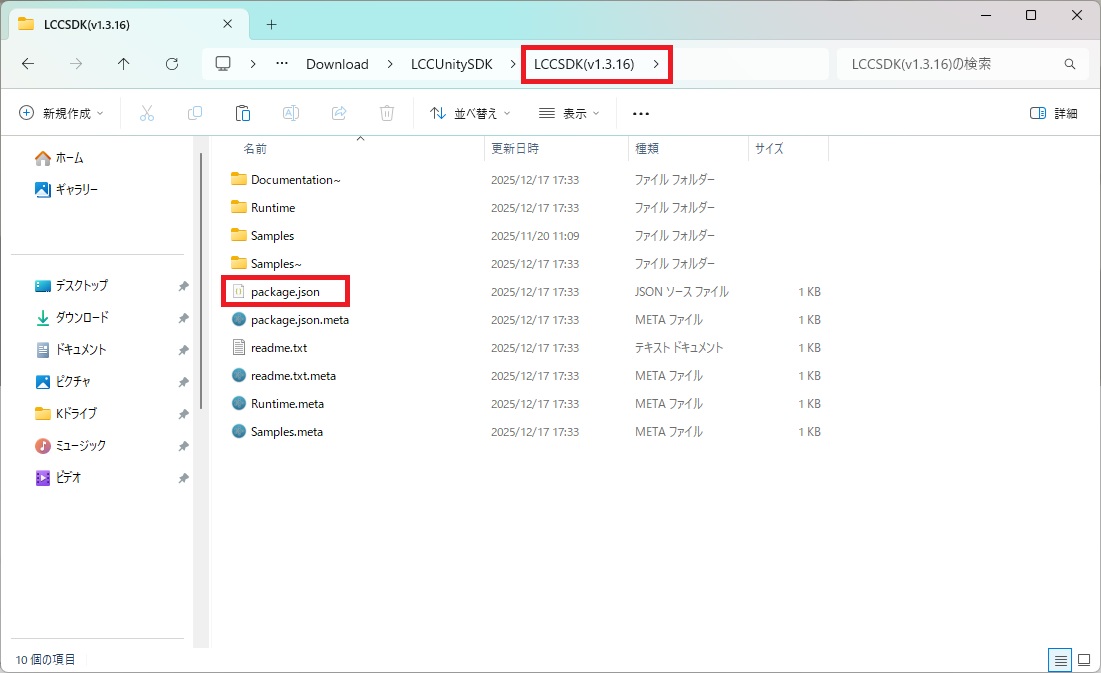Expand chevron after Download breadcrumb

pyautogui.click(x=390, y=64)
